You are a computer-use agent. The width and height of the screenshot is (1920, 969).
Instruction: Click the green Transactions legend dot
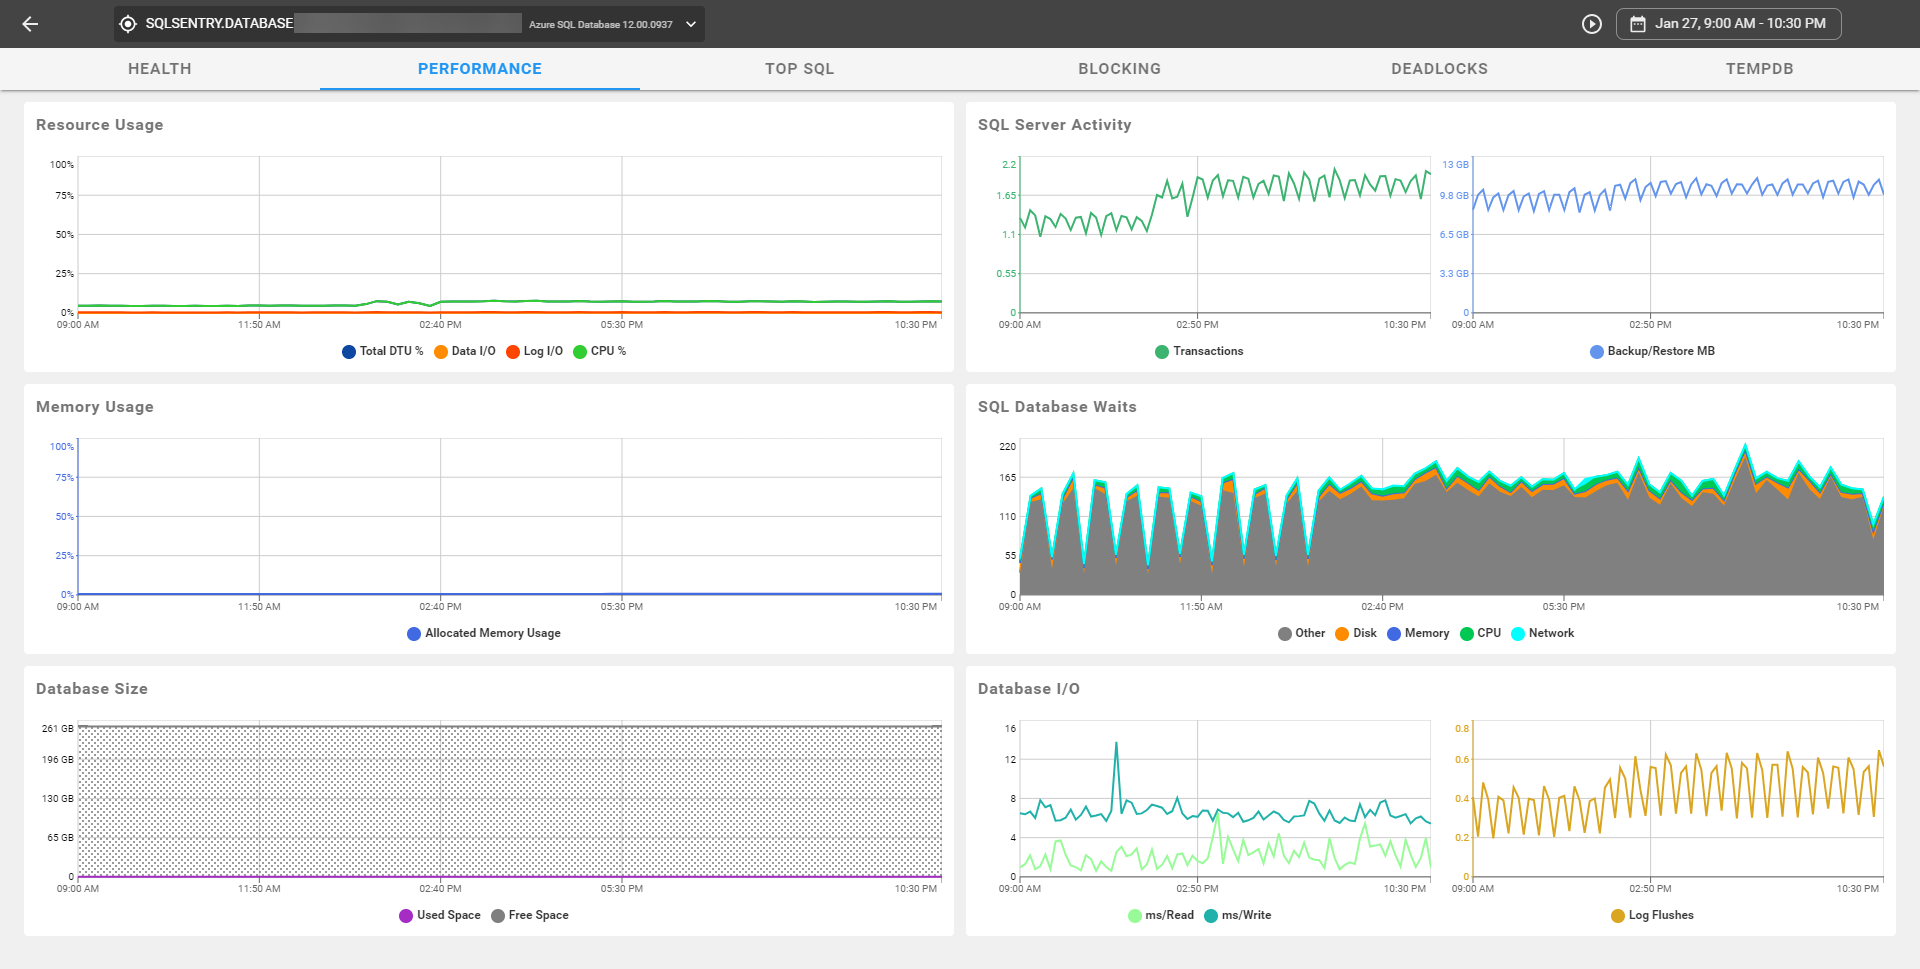1161,351
